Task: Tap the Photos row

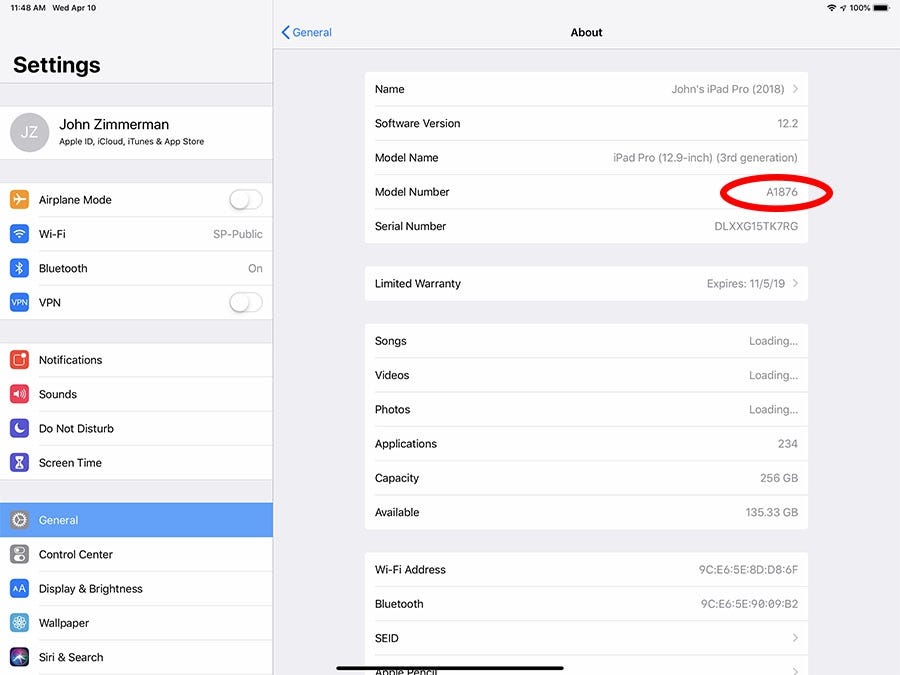Action: [x=586, y=409]
